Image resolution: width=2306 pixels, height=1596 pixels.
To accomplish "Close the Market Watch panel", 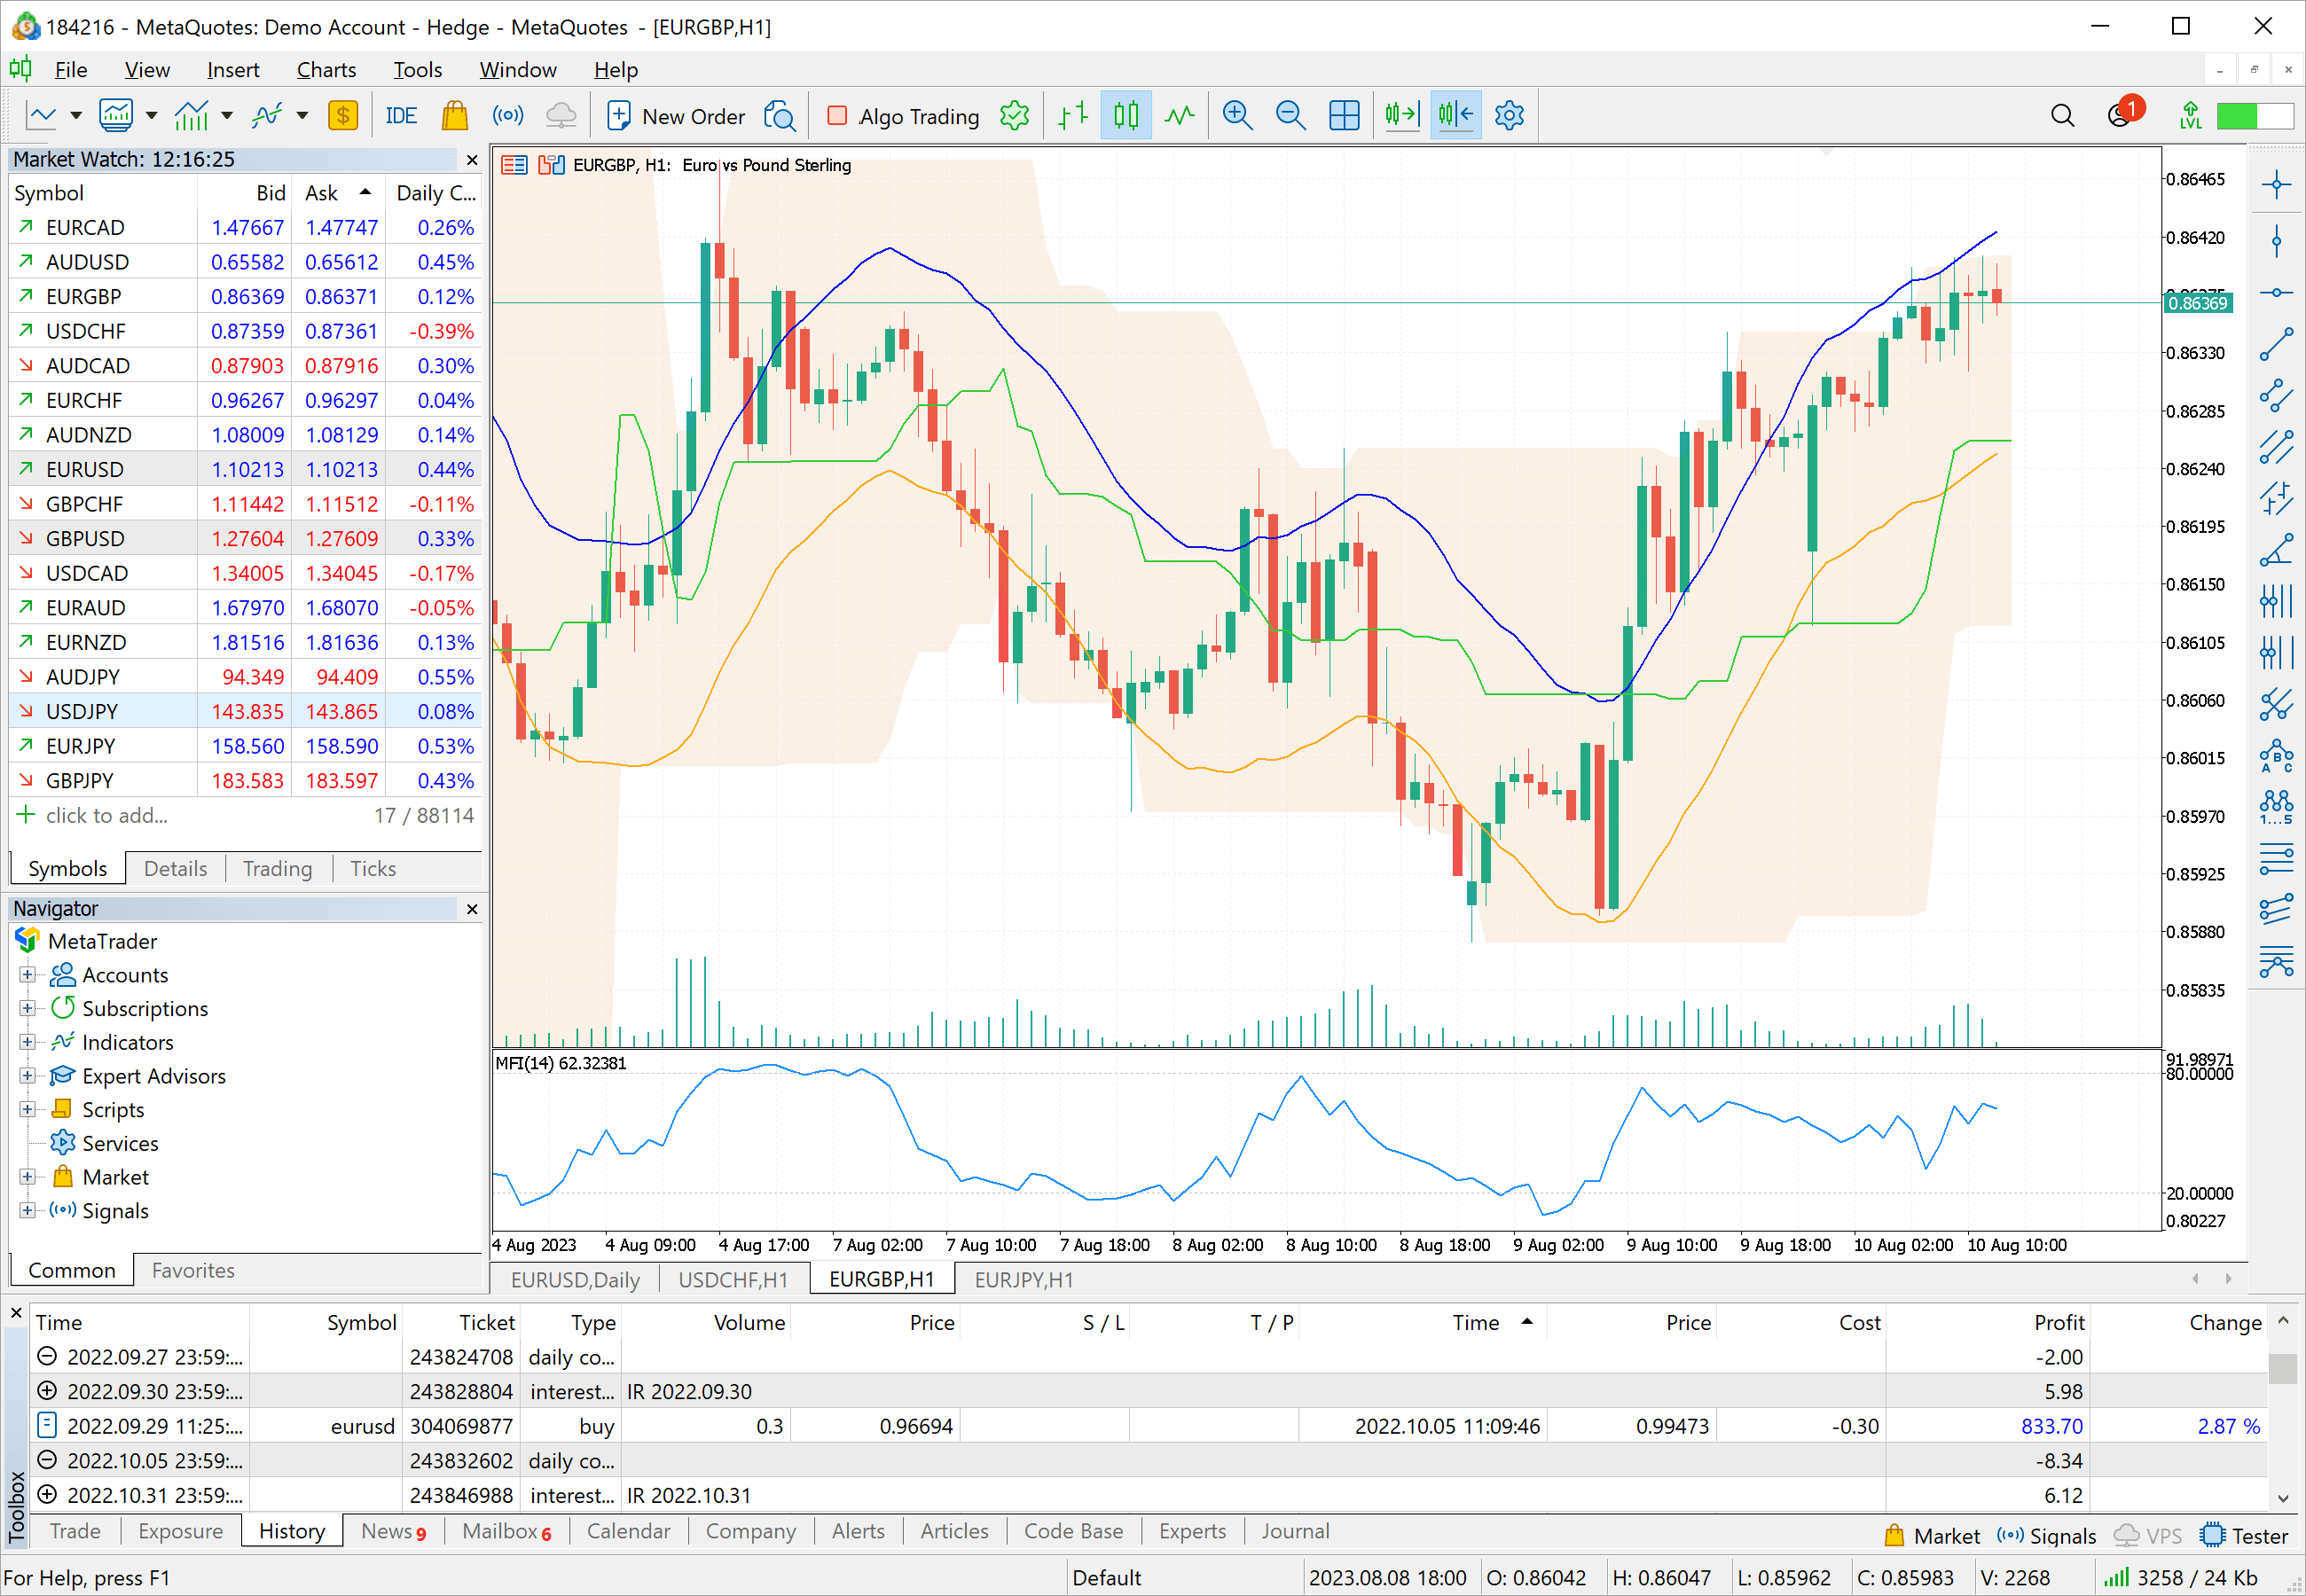I will tap(472, 160).
